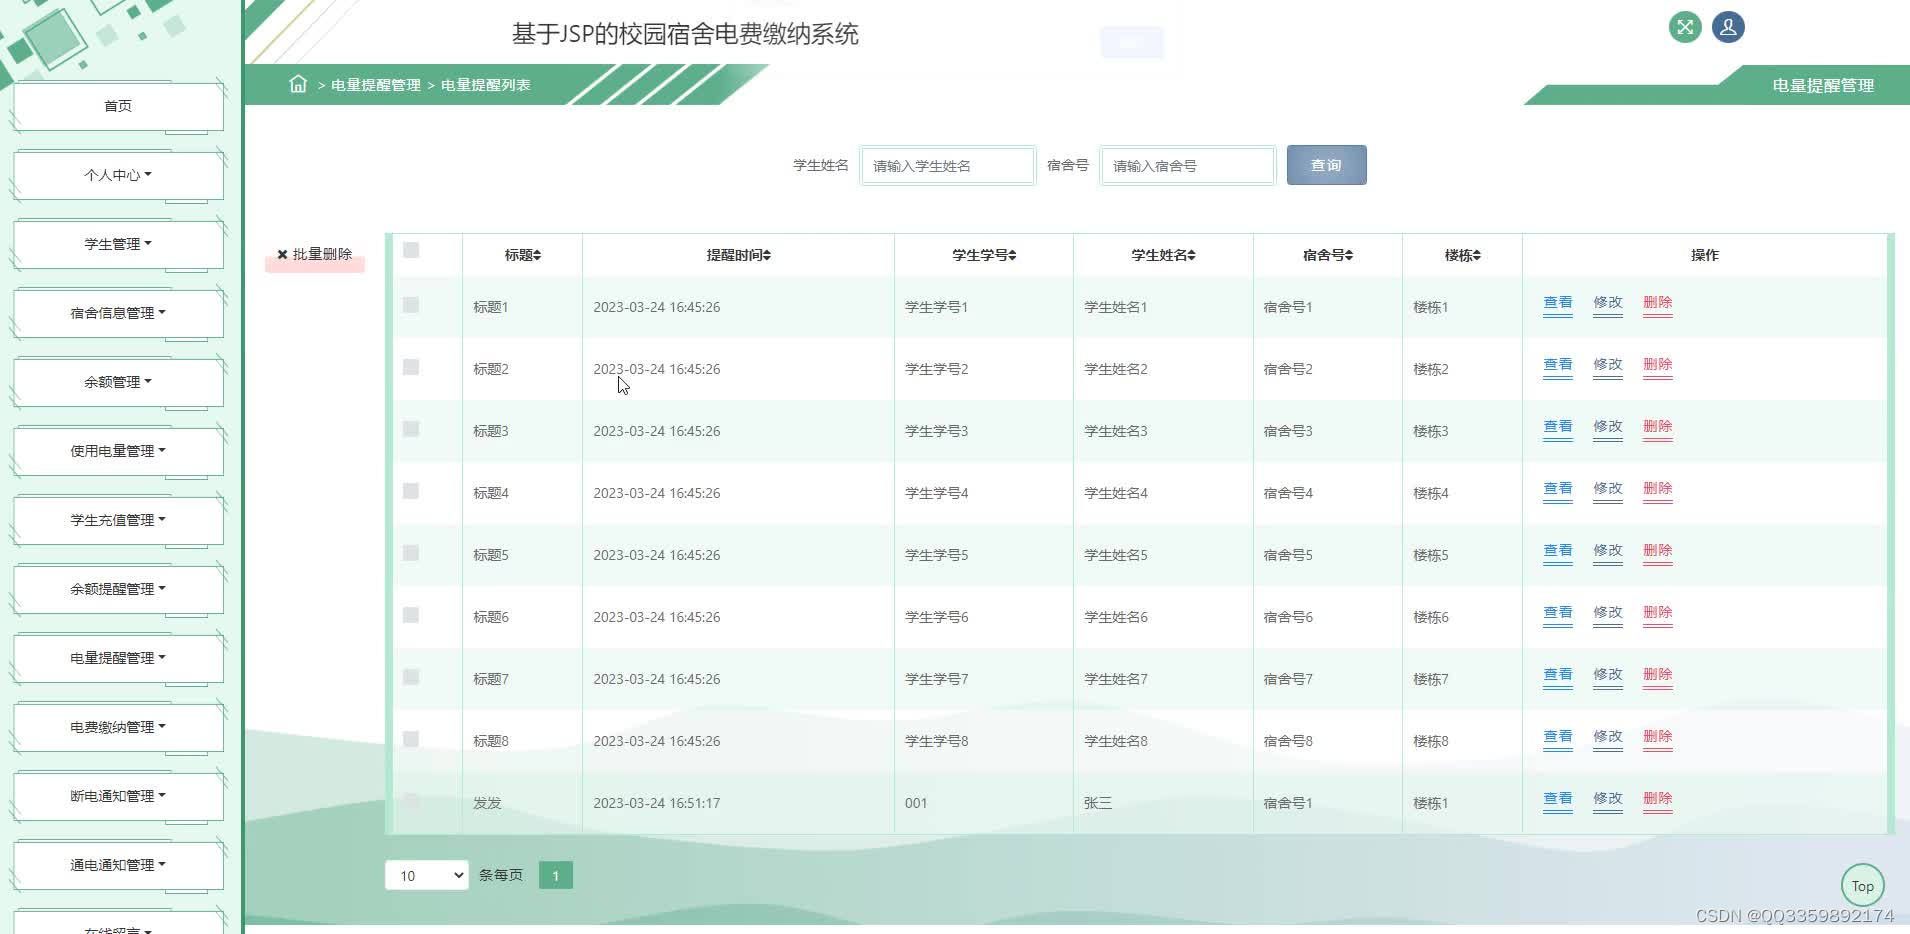This screenshot has height=934, width=1910.
Task: Delete the 发发 row
Action: (1658, 799)
